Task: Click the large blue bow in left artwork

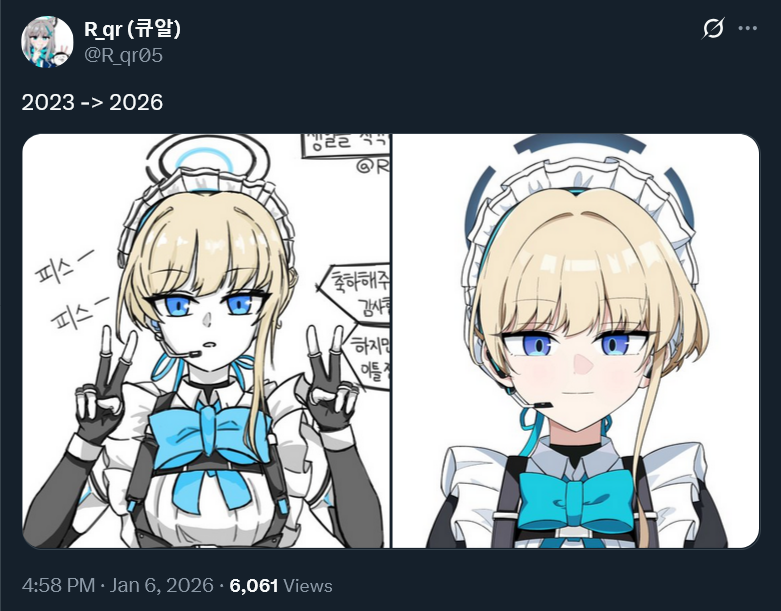Action: point(208,436)
